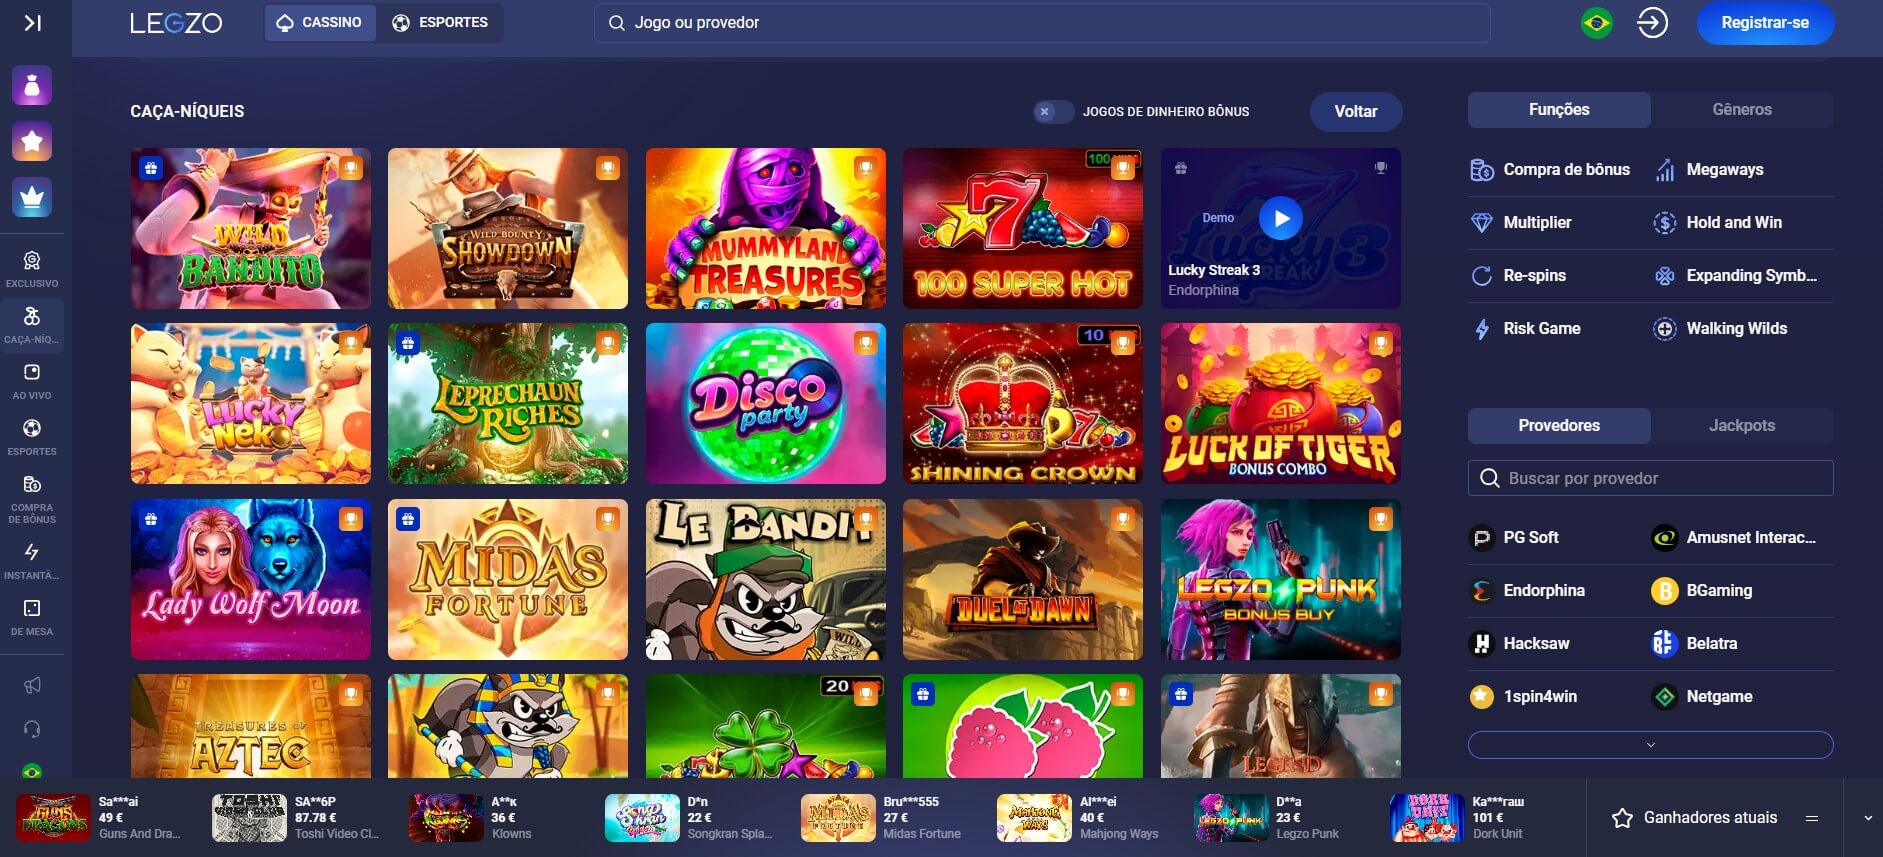Image resolution: width=1883 pixels, height=857 pixels.
Task: Open the Shining Crown game tile
Action: [x=1022, y=403]
